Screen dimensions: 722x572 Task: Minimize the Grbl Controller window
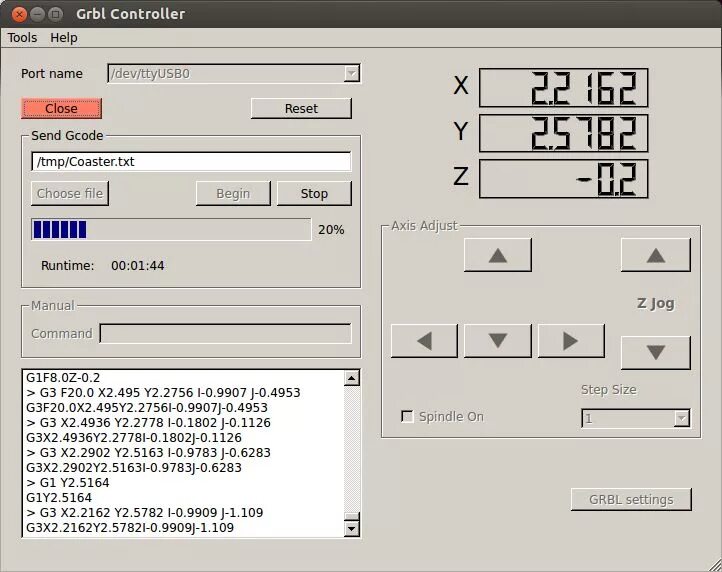click(x=37, y=14)
